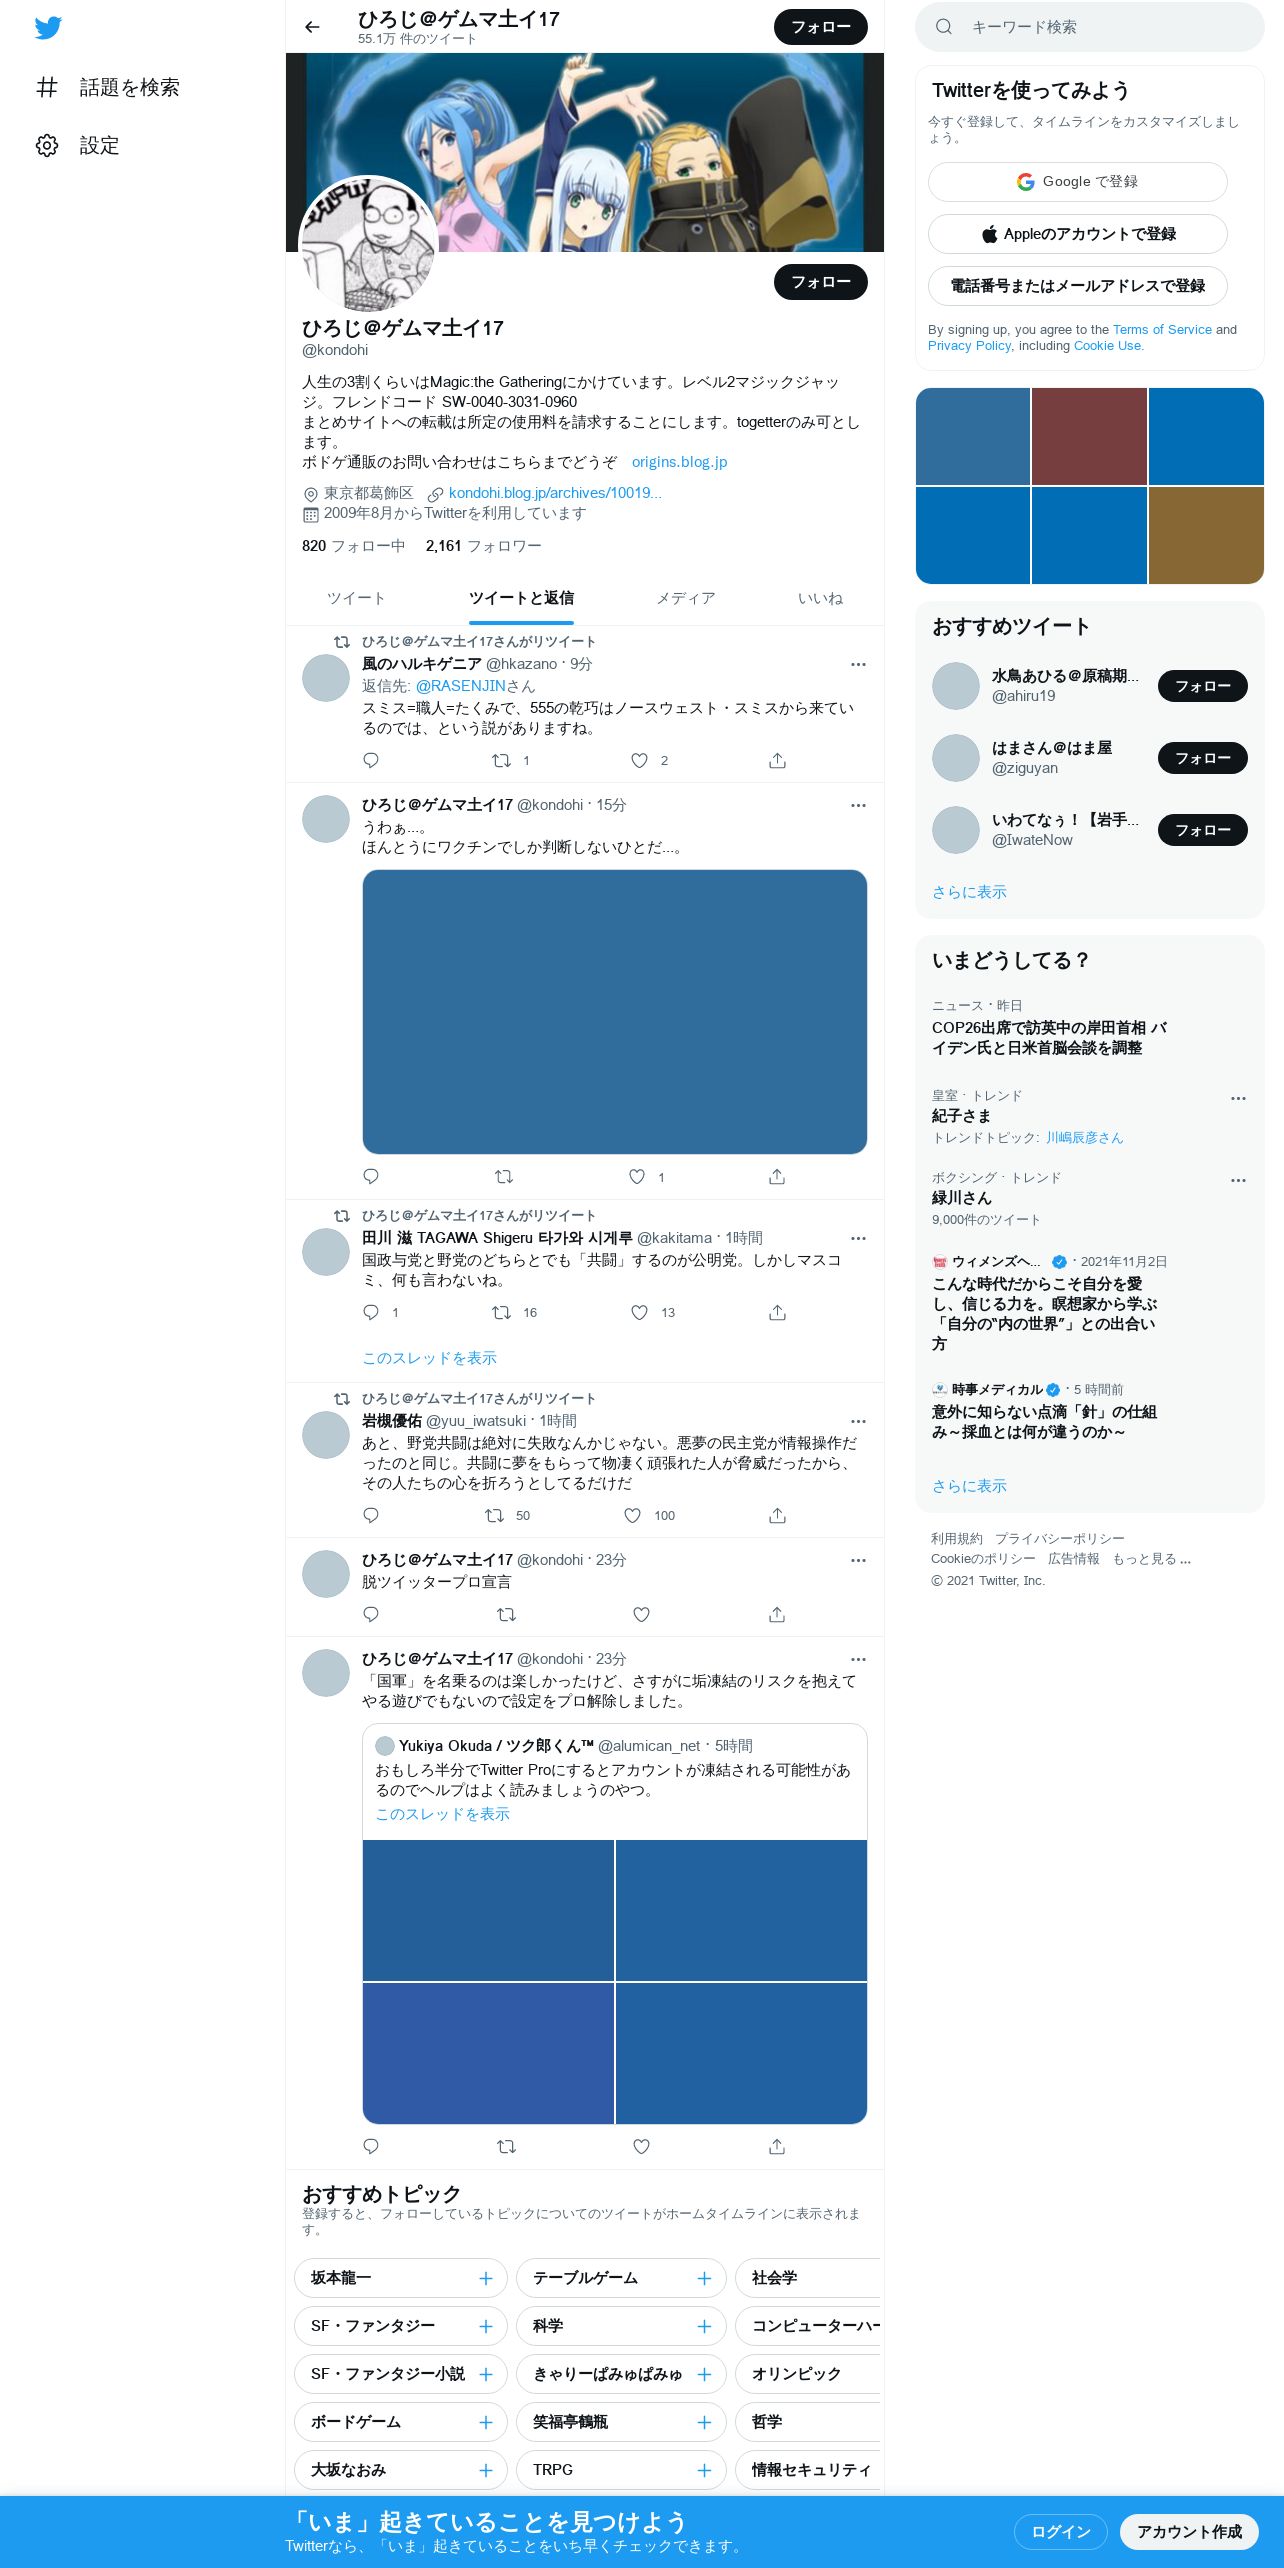The width and height of the screenshot is (1284, 2568).
Task: Go back with the arrow icon
Action: (312, 27)
